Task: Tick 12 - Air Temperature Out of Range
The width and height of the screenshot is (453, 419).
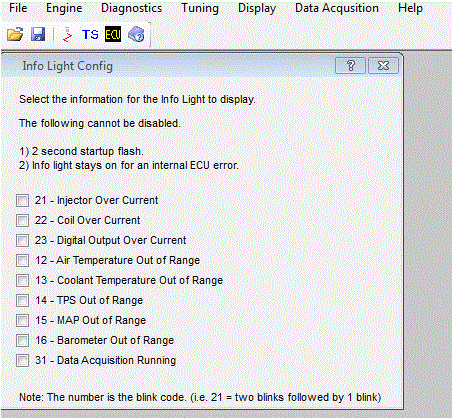Action: [x=23, y=261]
